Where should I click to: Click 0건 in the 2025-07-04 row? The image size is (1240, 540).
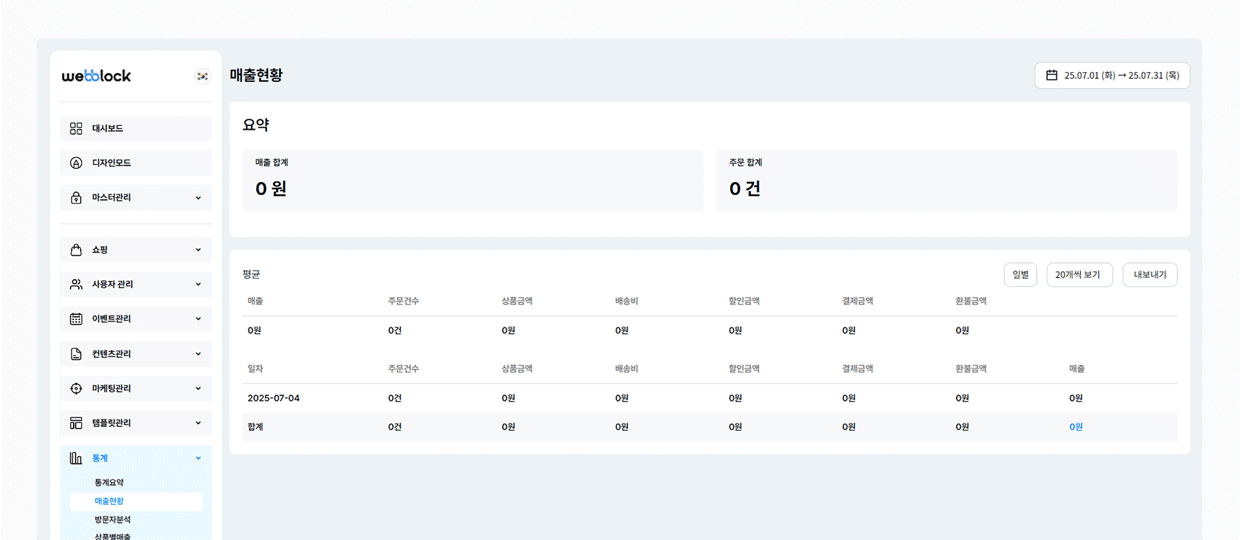(x=395, y=398)
